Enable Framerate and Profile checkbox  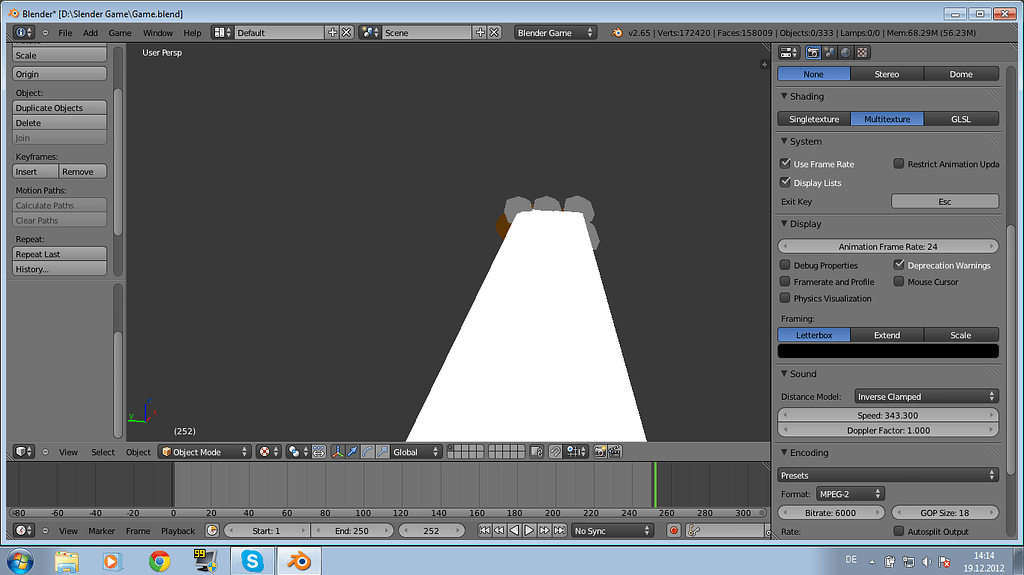coord(785,282)
